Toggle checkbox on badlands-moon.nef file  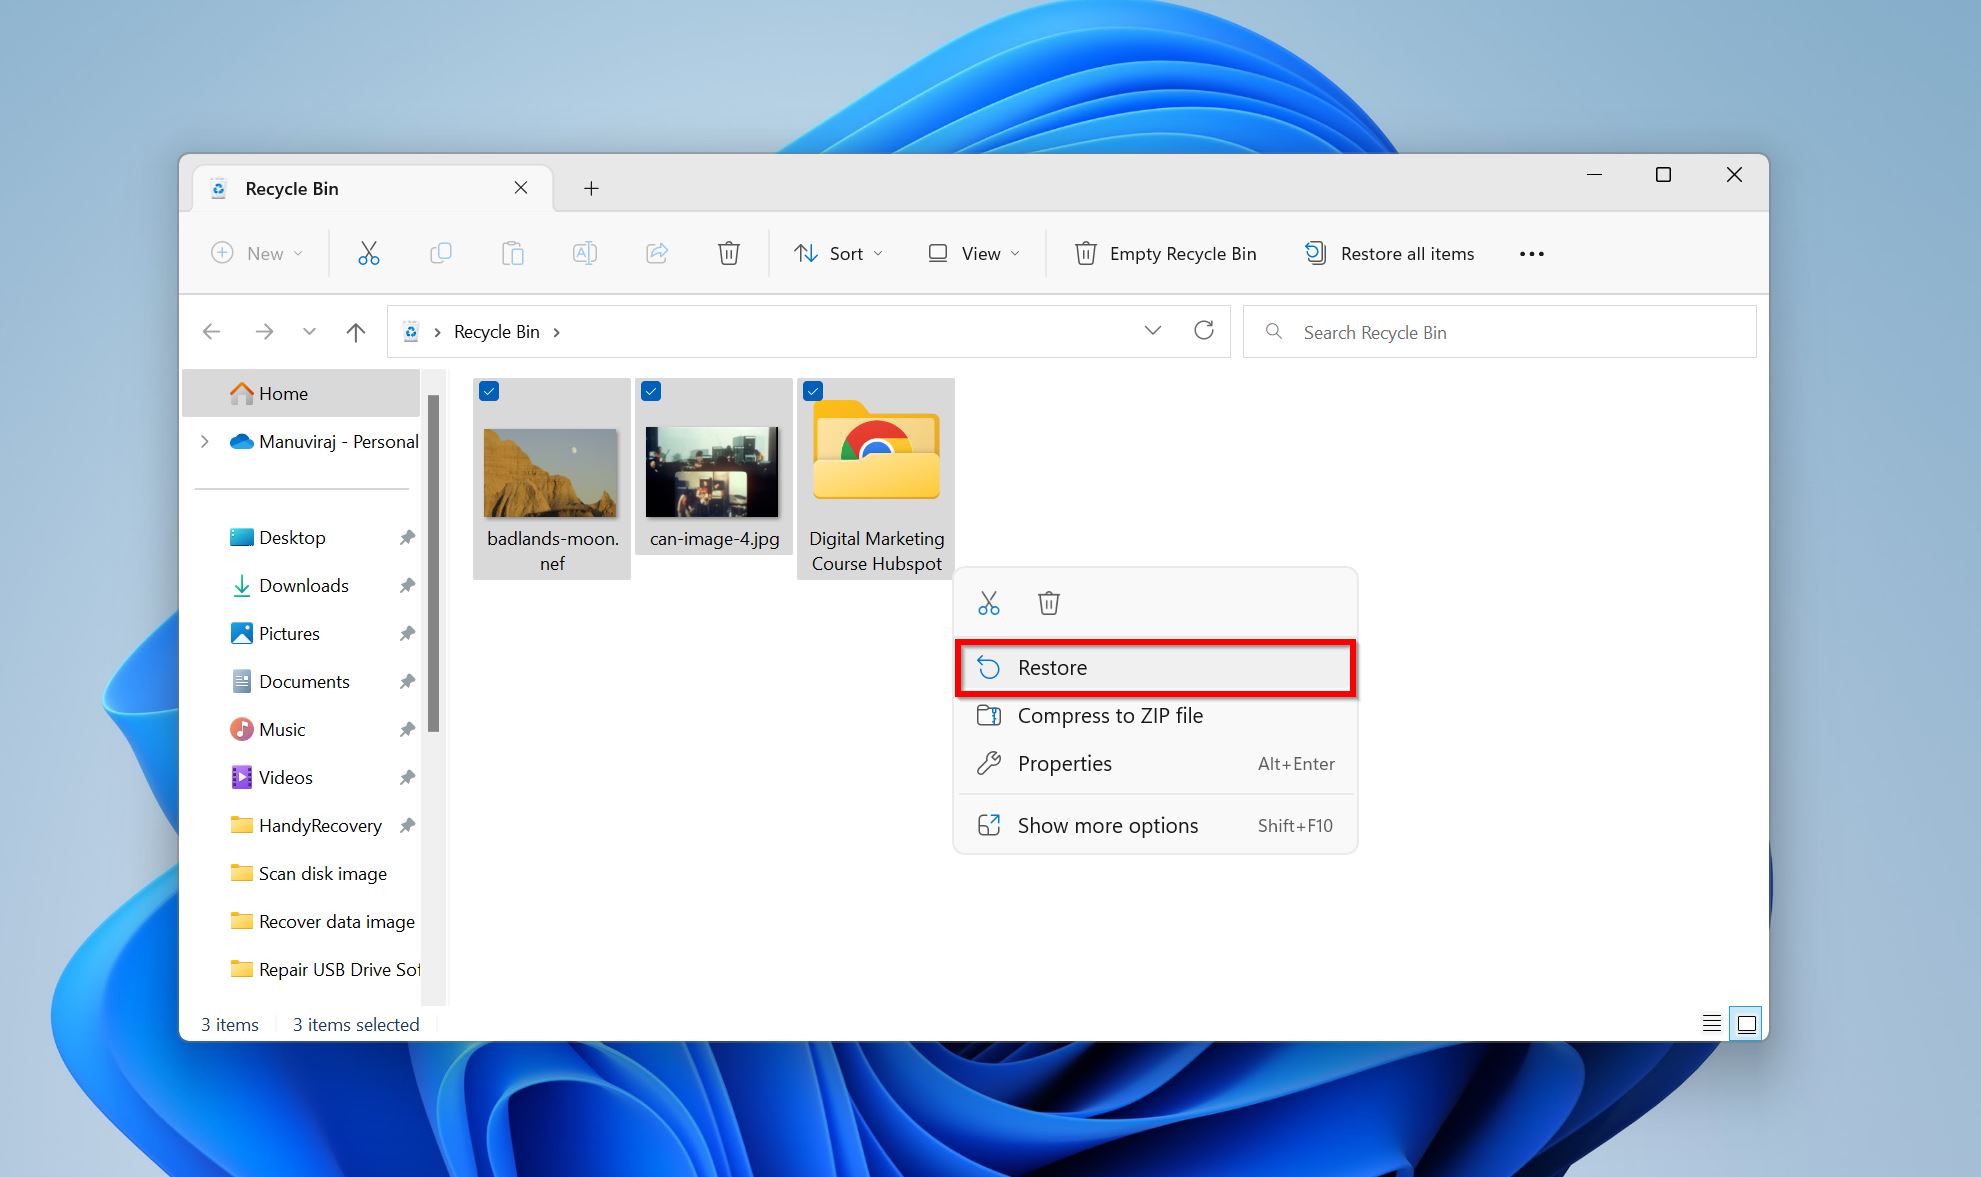(490, 391)
